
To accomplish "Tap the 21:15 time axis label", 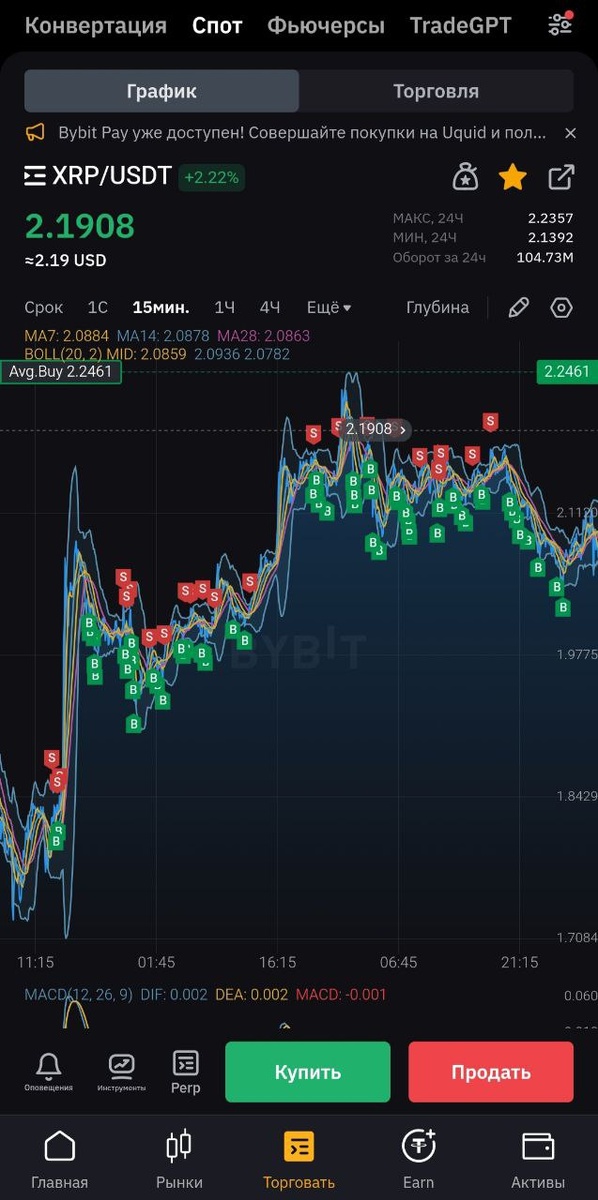I will (519, 962).
